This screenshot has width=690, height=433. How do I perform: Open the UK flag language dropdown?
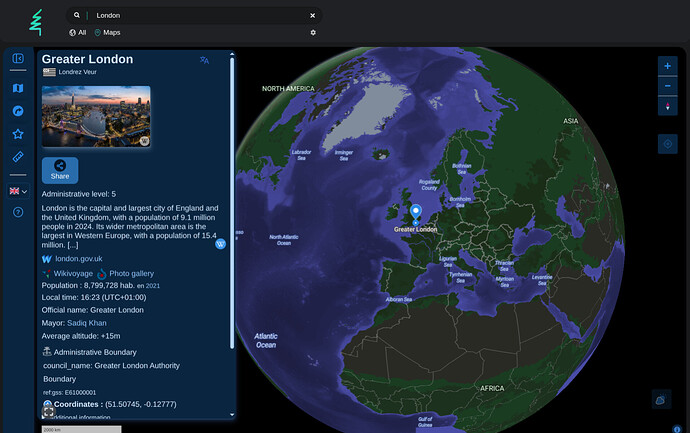18,191
